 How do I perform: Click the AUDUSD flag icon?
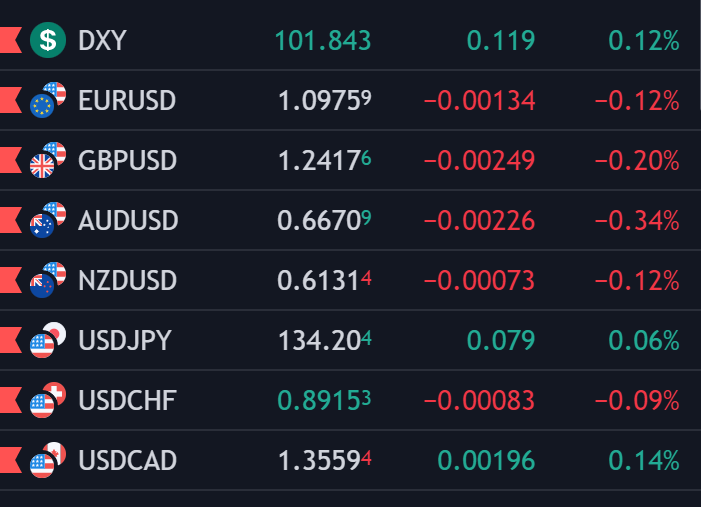click(47, 221)
